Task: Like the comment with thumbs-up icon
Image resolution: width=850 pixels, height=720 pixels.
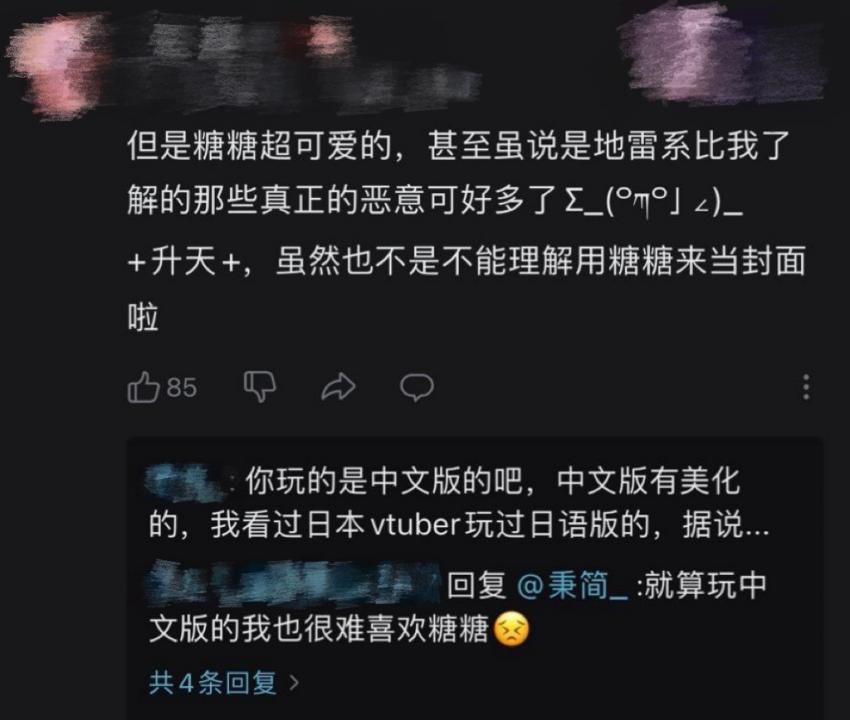Action: pos(143,387)
